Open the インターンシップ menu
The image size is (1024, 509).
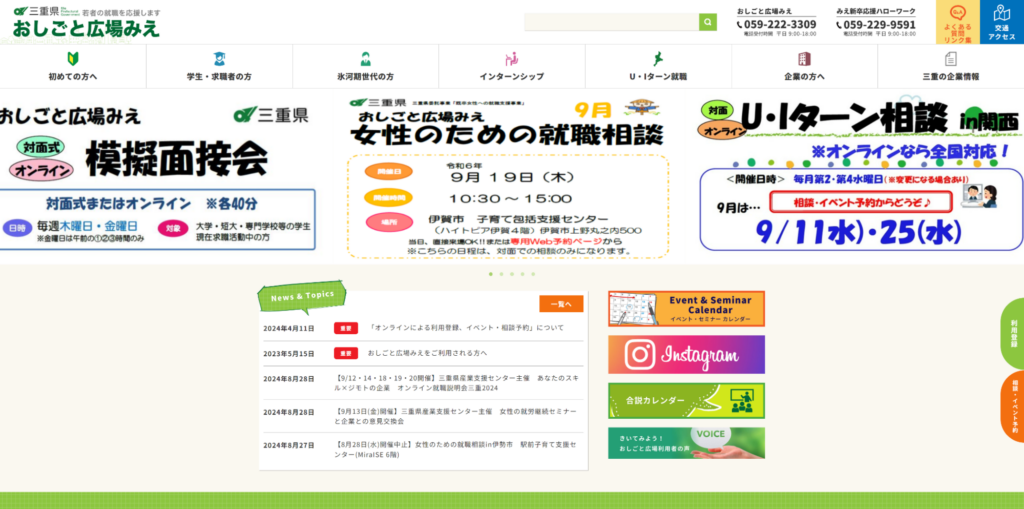tap(512, 67)
